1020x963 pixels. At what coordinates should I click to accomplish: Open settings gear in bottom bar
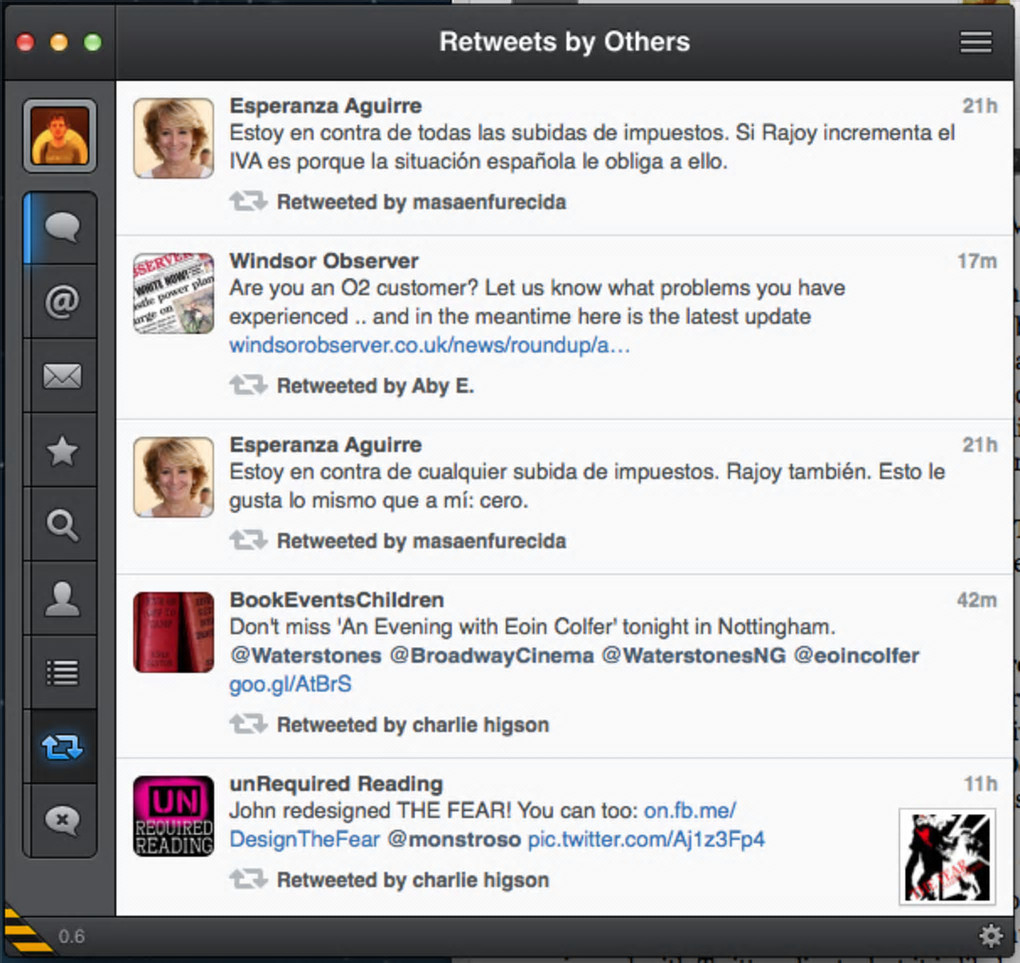click(991, 936)
